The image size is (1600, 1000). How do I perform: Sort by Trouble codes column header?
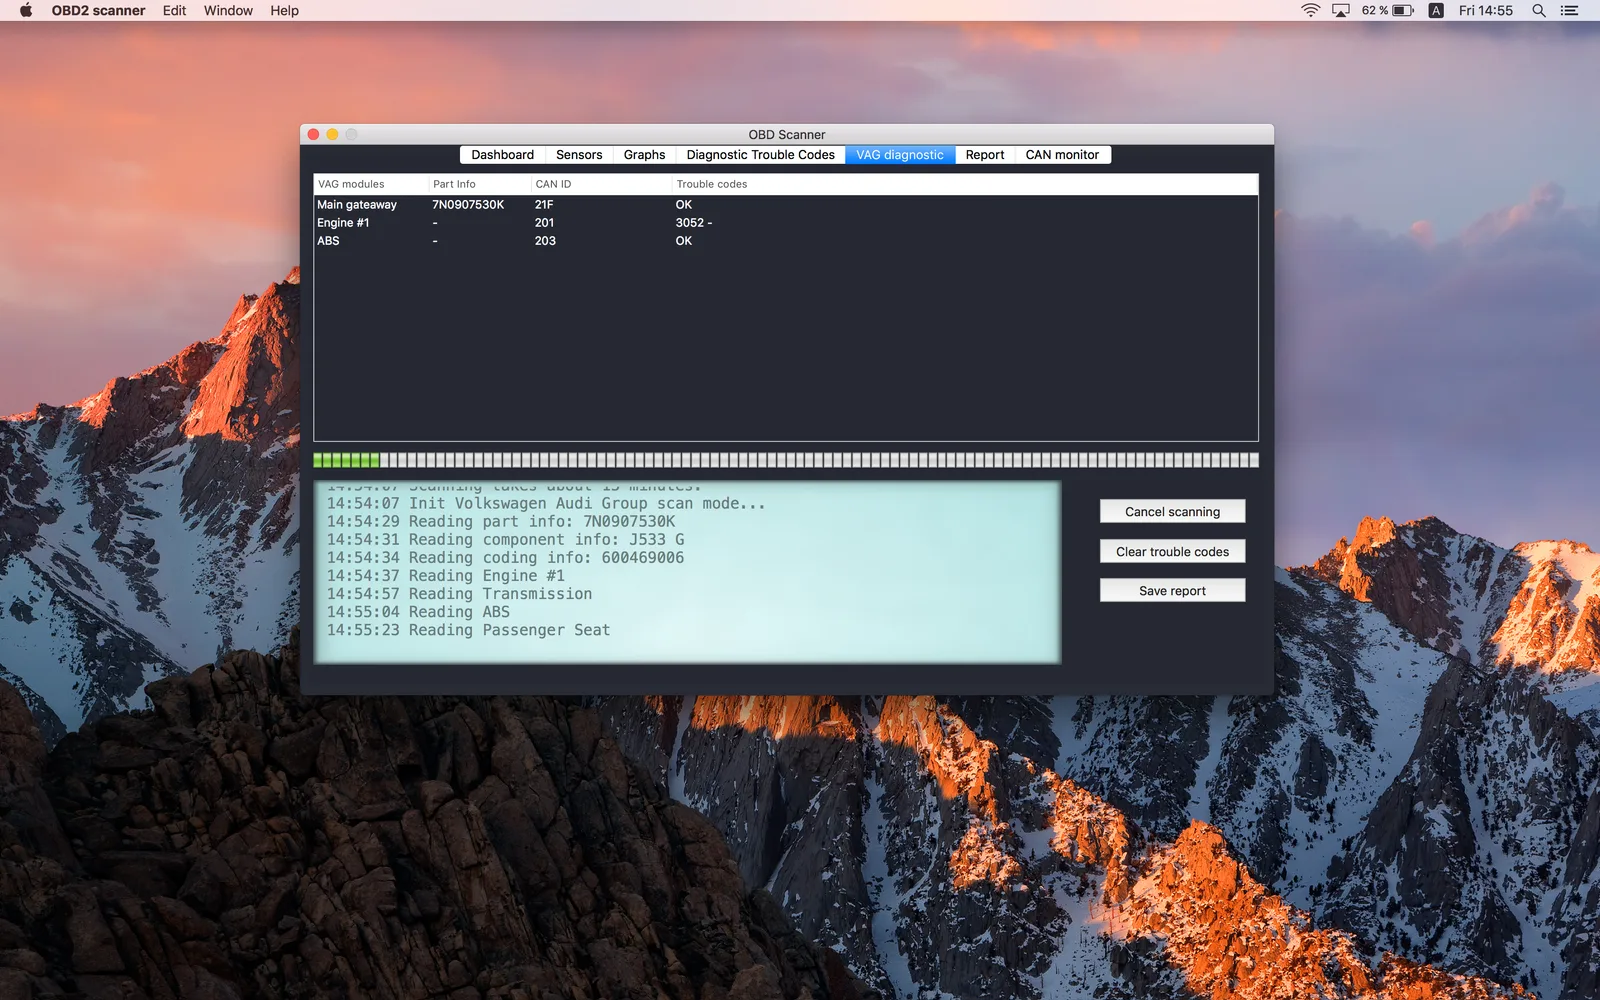[965, 184]
